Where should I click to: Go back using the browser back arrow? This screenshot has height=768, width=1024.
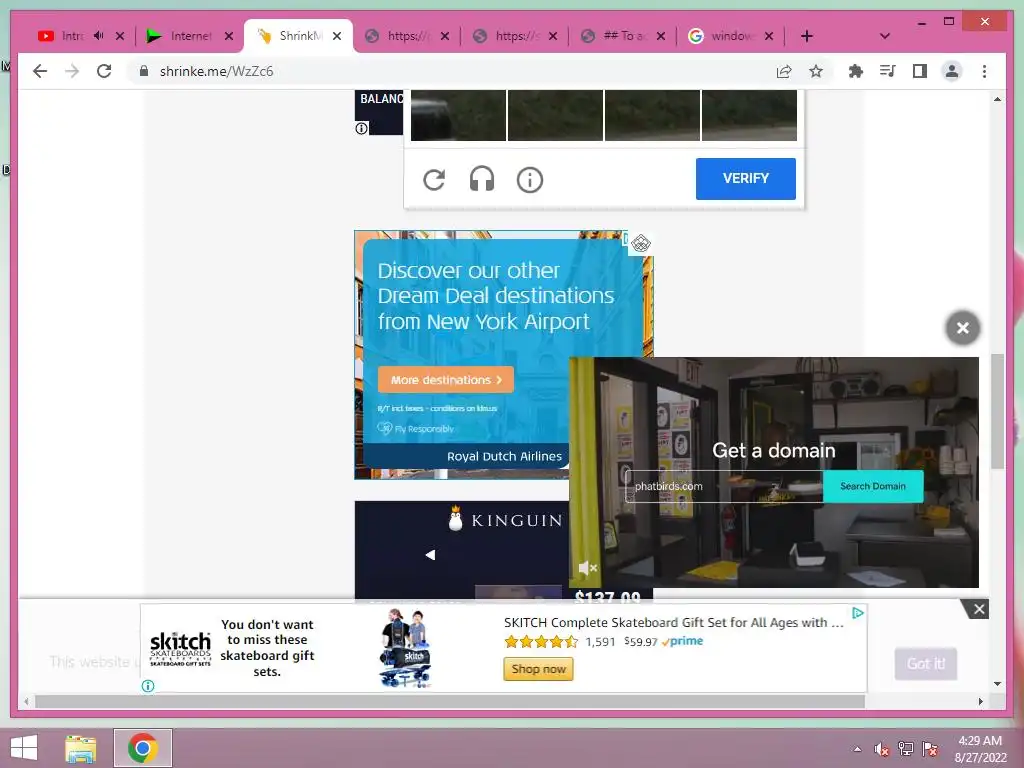(40, 71)
